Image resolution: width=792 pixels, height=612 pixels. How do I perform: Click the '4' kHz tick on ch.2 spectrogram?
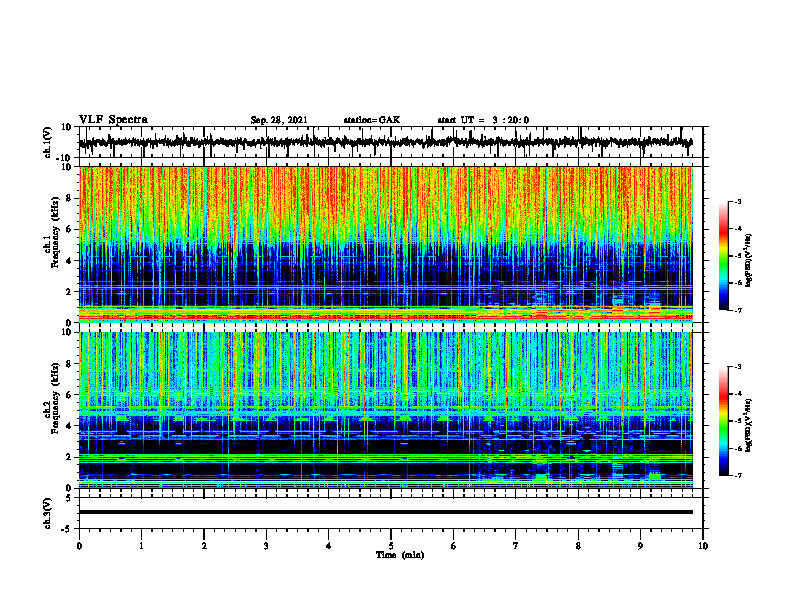tap(70, 426)
